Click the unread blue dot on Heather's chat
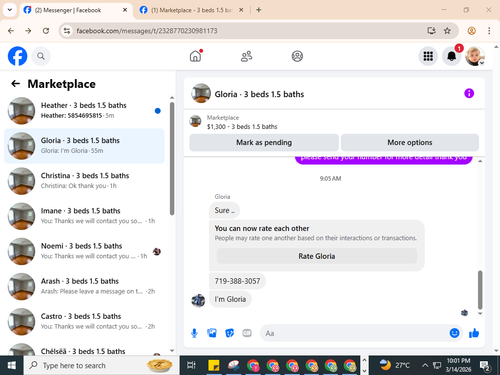The width and height of the screenshot is (500, 375). [158, 111]
